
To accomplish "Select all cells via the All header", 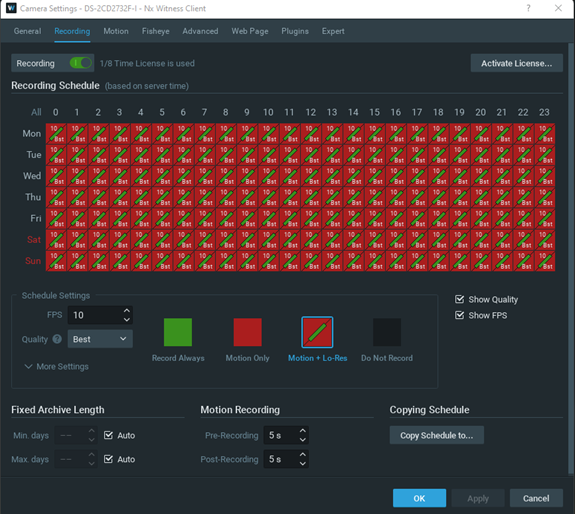I will coord(36,112).
